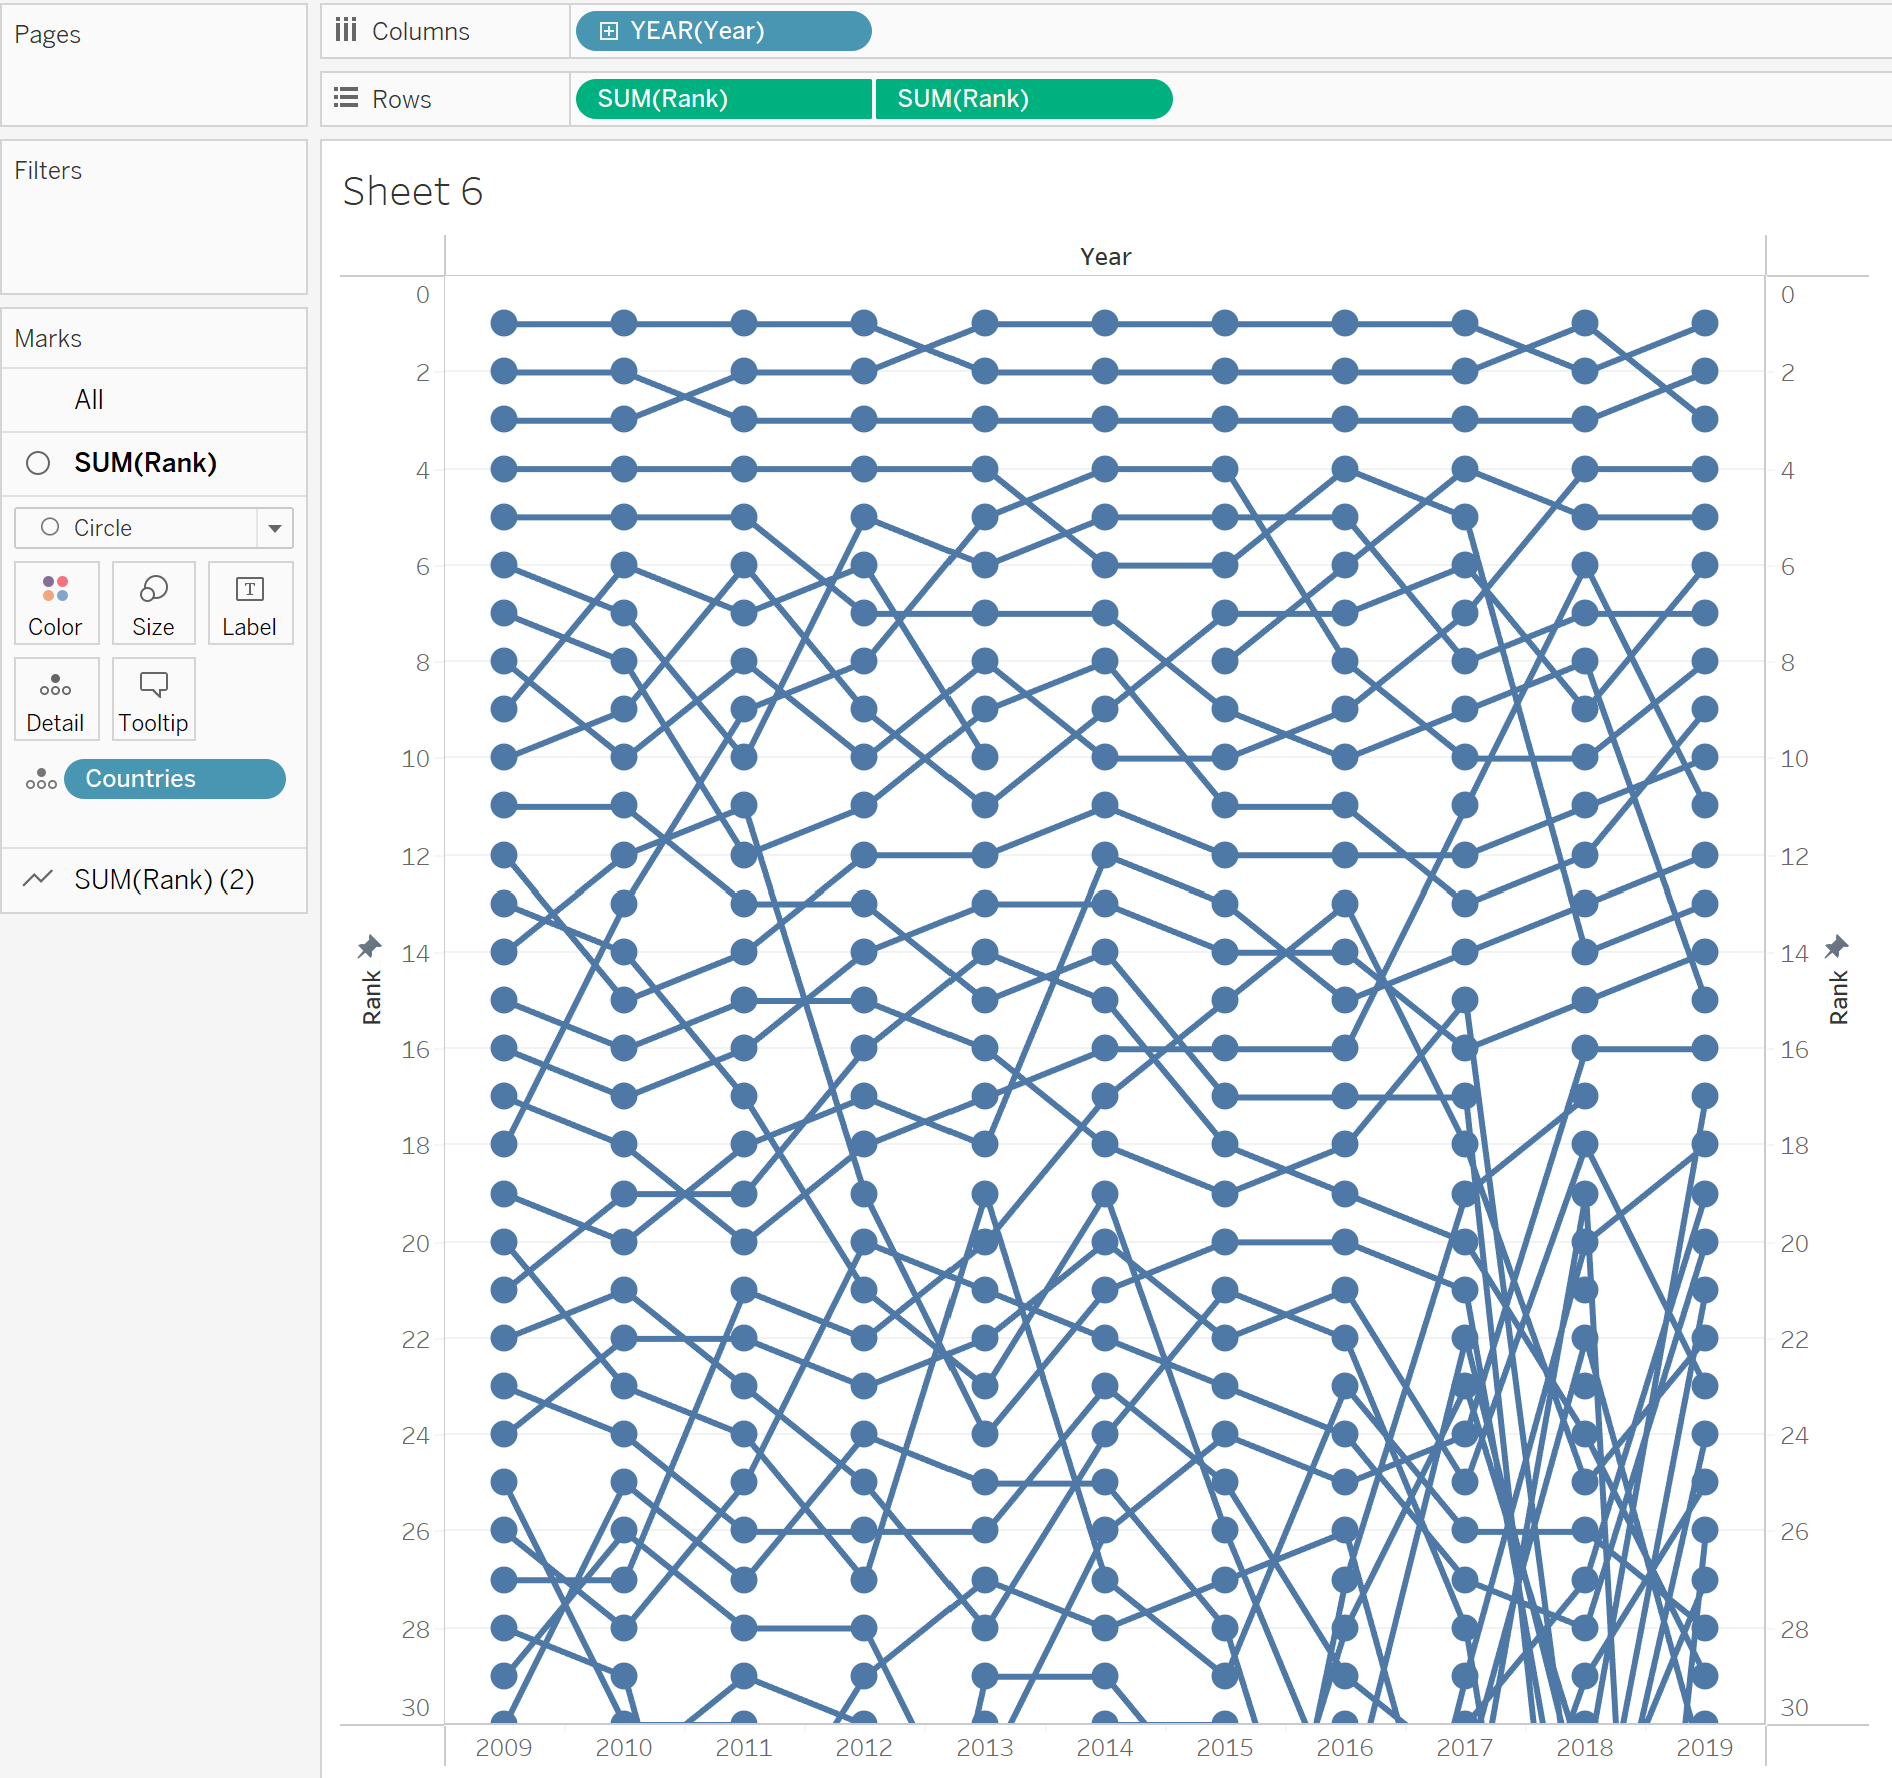The image size is (1892, 1778).
Task: Open the Circle mark type dropdown
Action: pos(154,528)
